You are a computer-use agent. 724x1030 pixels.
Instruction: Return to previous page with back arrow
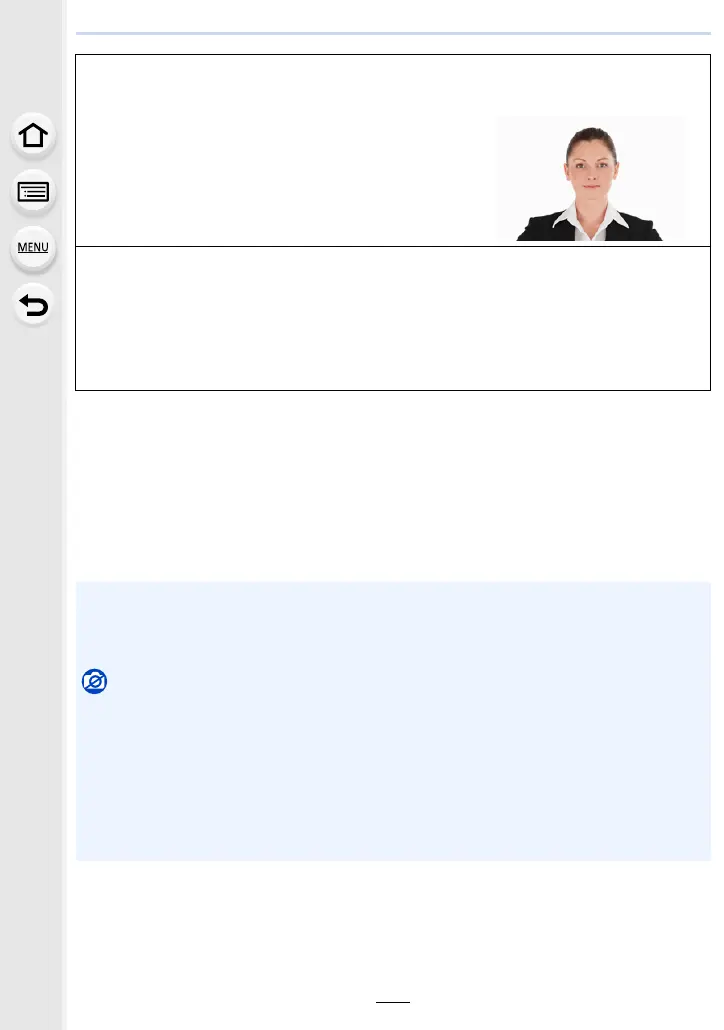33,305
